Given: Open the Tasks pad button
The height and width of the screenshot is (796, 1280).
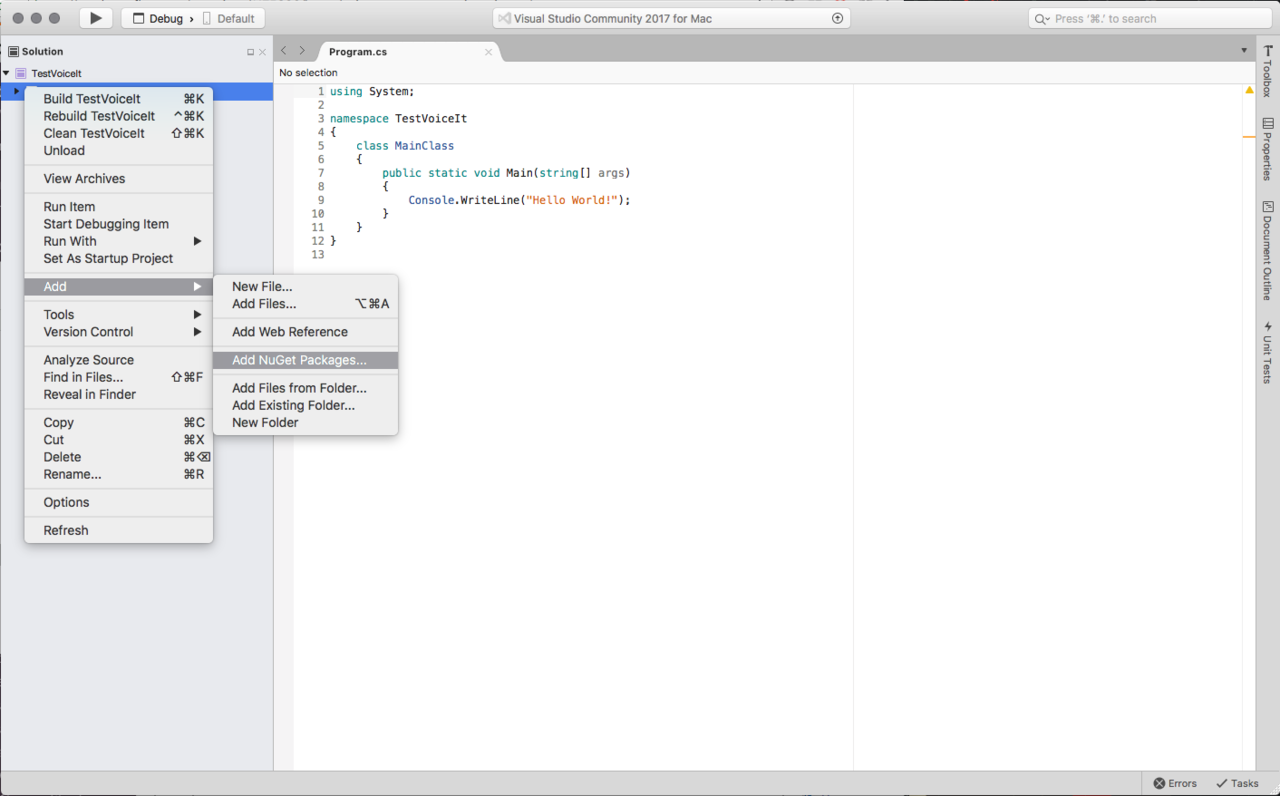Looking at the screenshot, I should [1237, 783].
